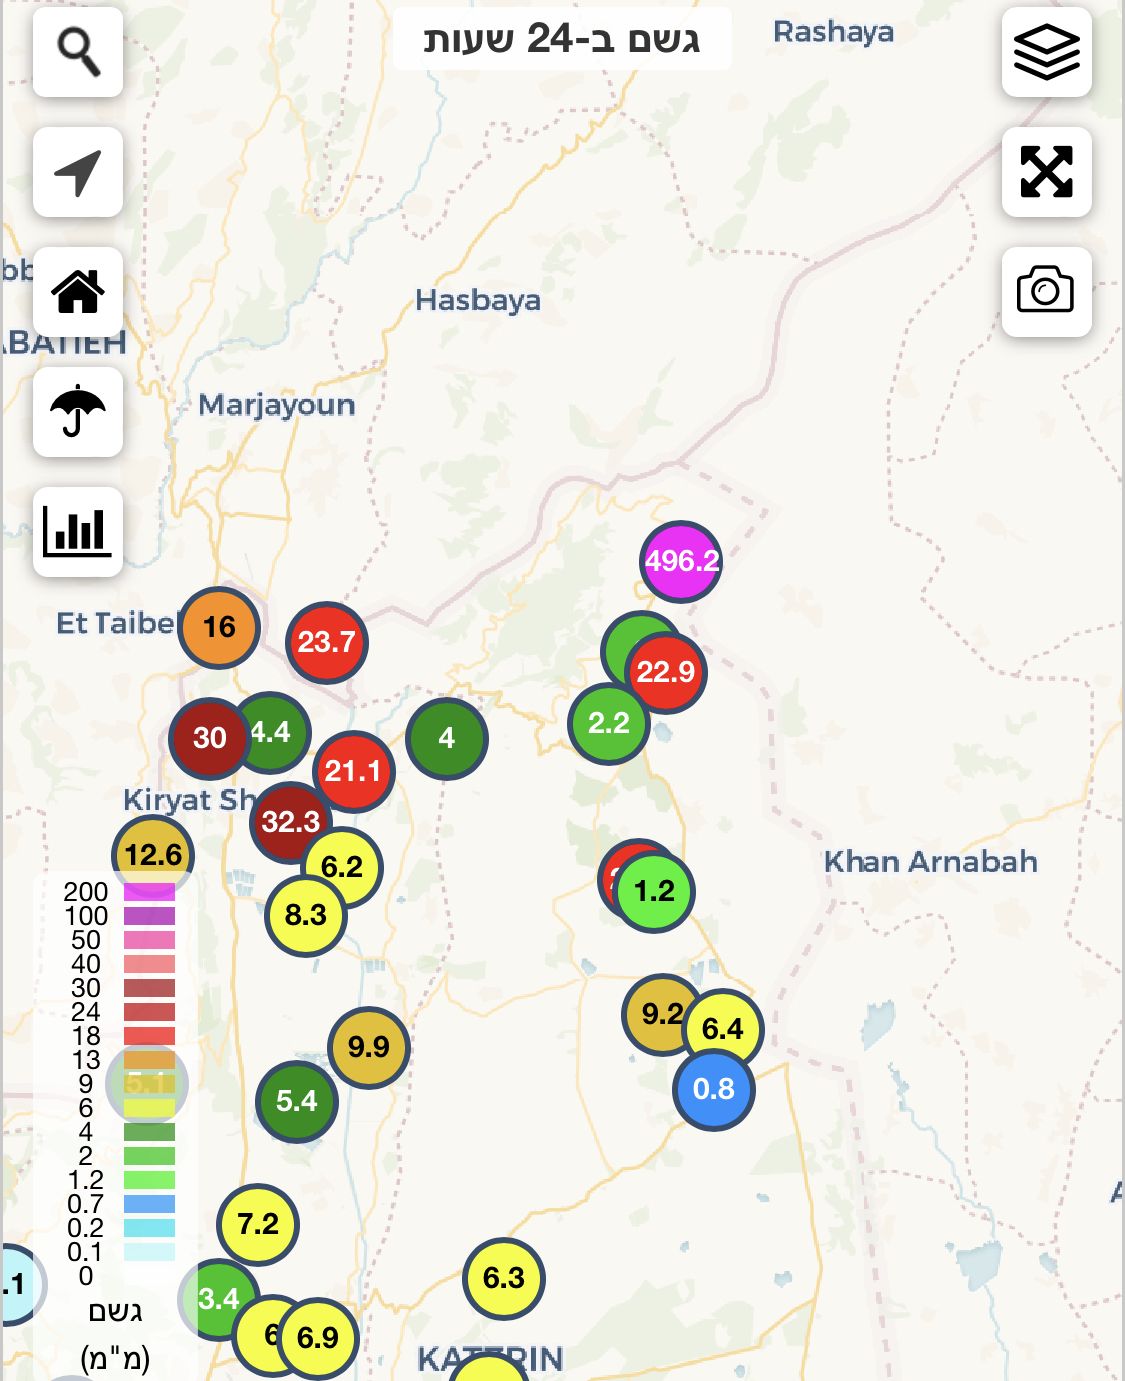Select the blue 0.7 legend swatch
Screen dimensions: 1125x1381
point(149,1204)
